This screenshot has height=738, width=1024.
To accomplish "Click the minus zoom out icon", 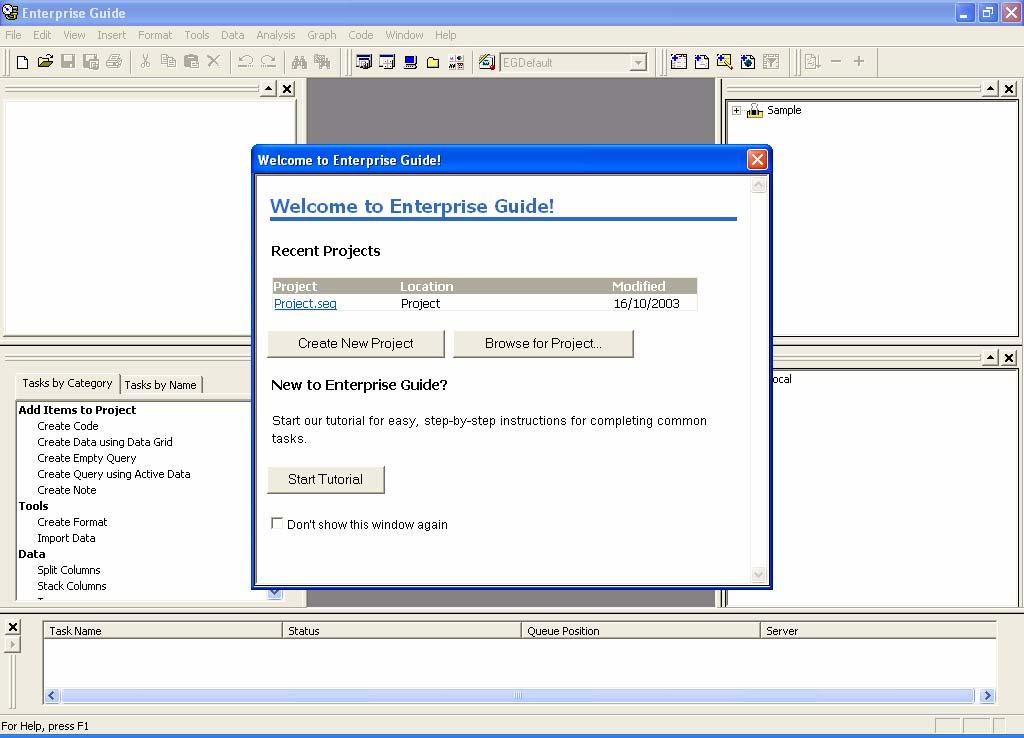I will [x=836, y=62].
